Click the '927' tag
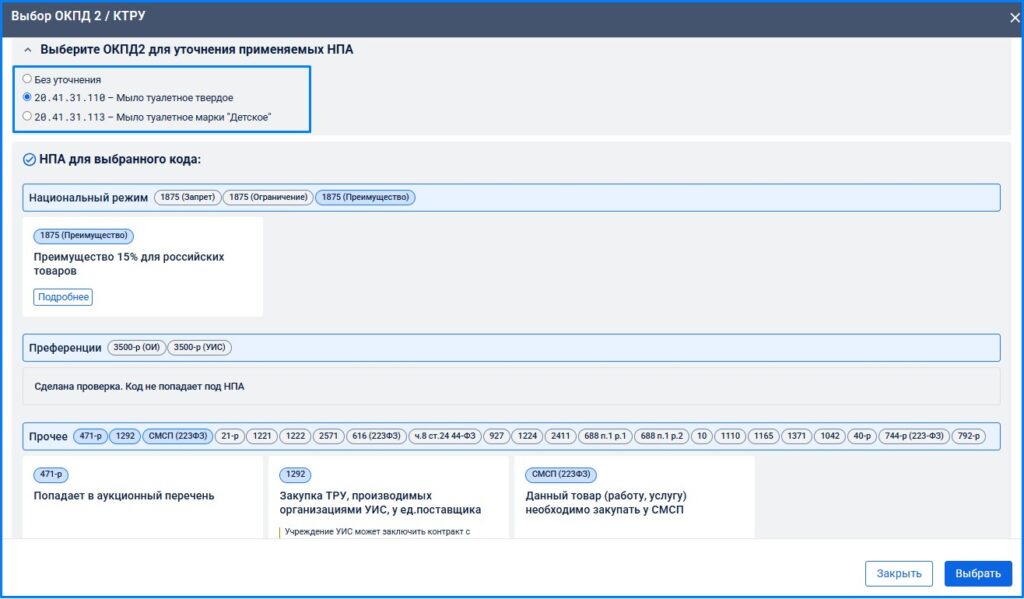The height and width of the screenshot is (599, 1024). point(496,436)
